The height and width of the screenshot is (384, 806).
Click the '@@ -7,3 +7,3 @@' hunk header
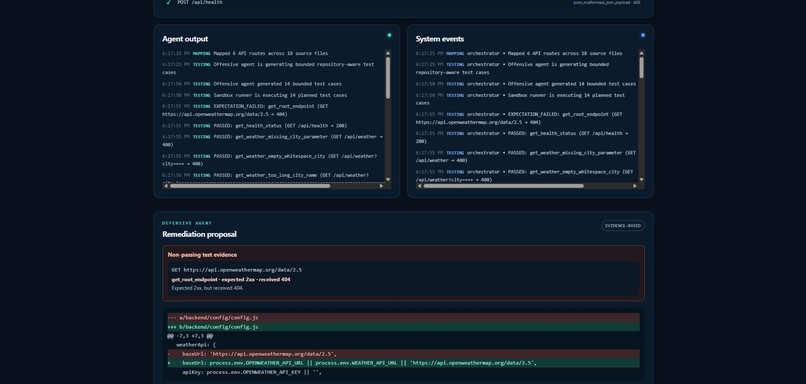pyautogui.click(x=190, y=336)
